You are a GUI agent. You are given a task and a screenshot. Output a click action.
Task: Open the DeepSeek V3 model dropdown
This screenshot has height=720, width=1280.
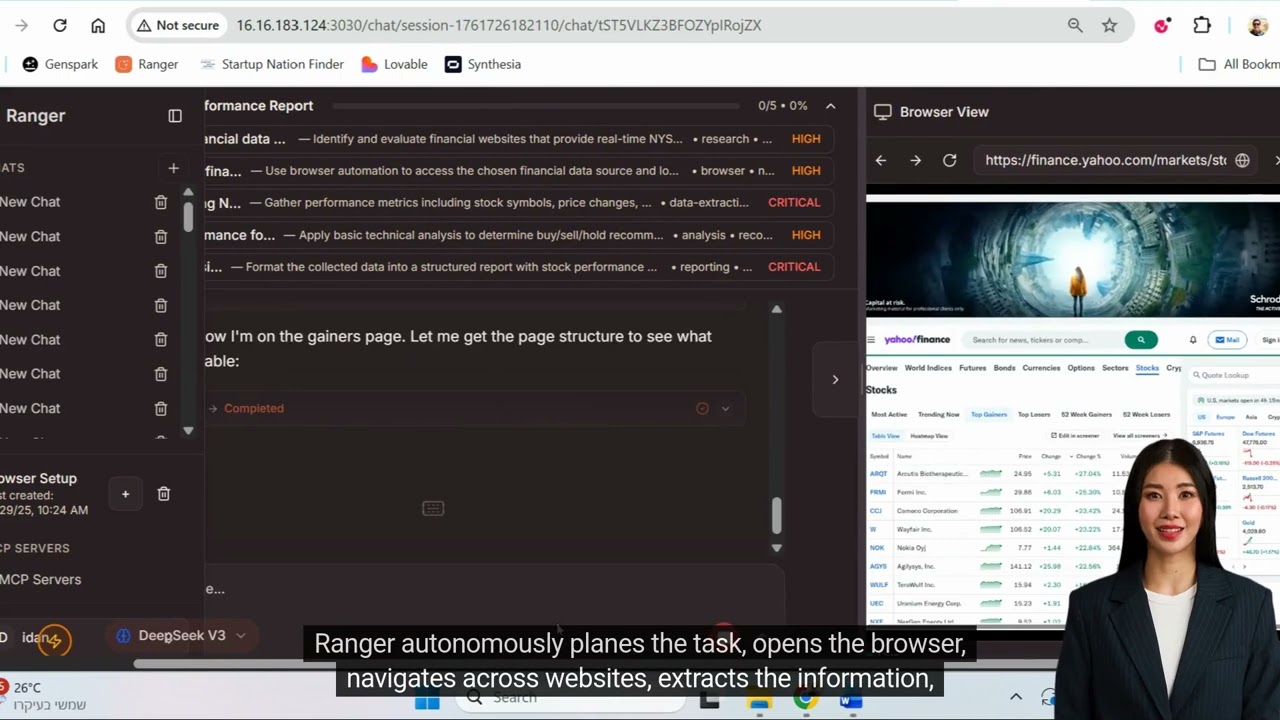[180, 636]
